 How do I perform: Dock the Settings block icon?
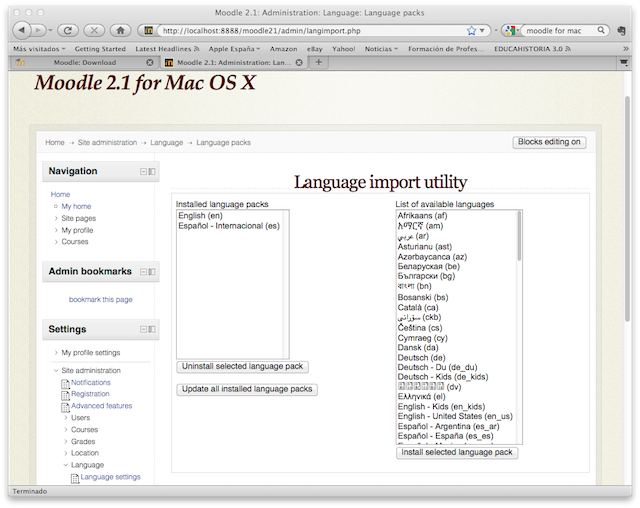[x=152, y=329]
